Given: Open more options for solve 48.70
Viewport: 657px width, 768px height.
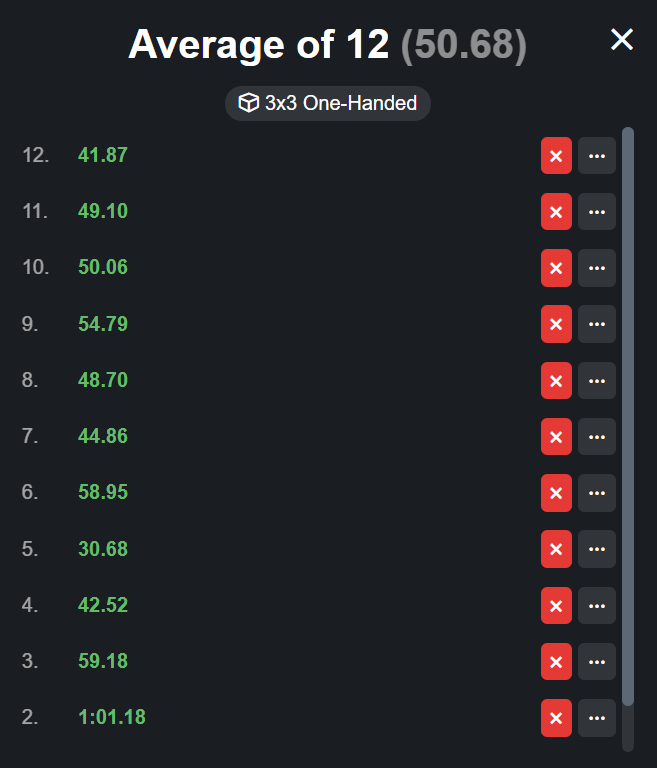Looking at the screenshot, I should [597, 381].
